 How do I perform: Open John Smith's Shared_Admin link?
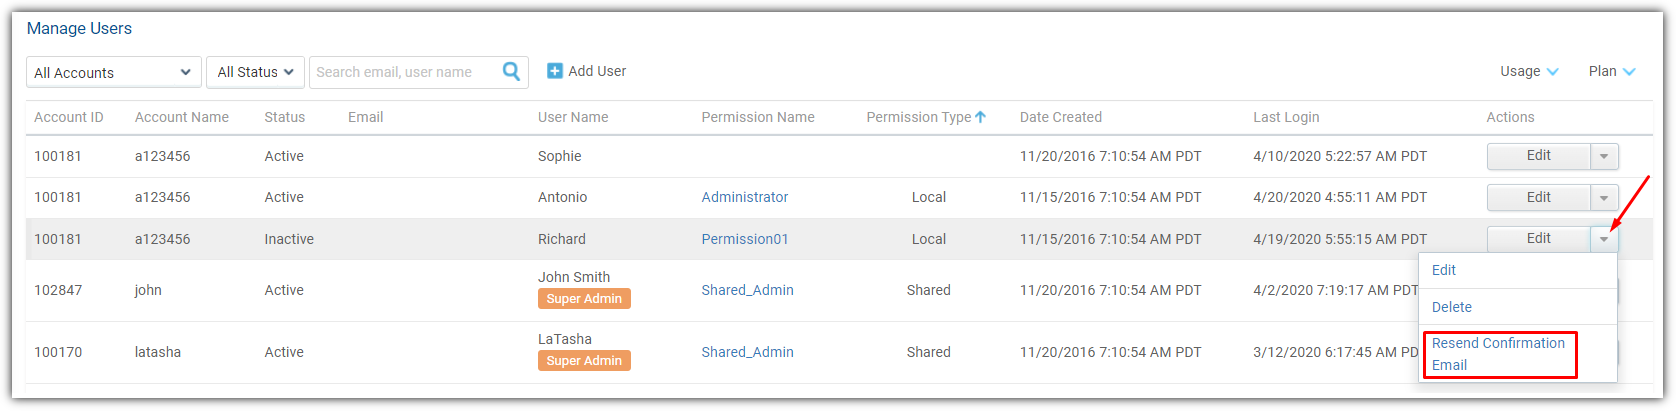tap(748, 290)
